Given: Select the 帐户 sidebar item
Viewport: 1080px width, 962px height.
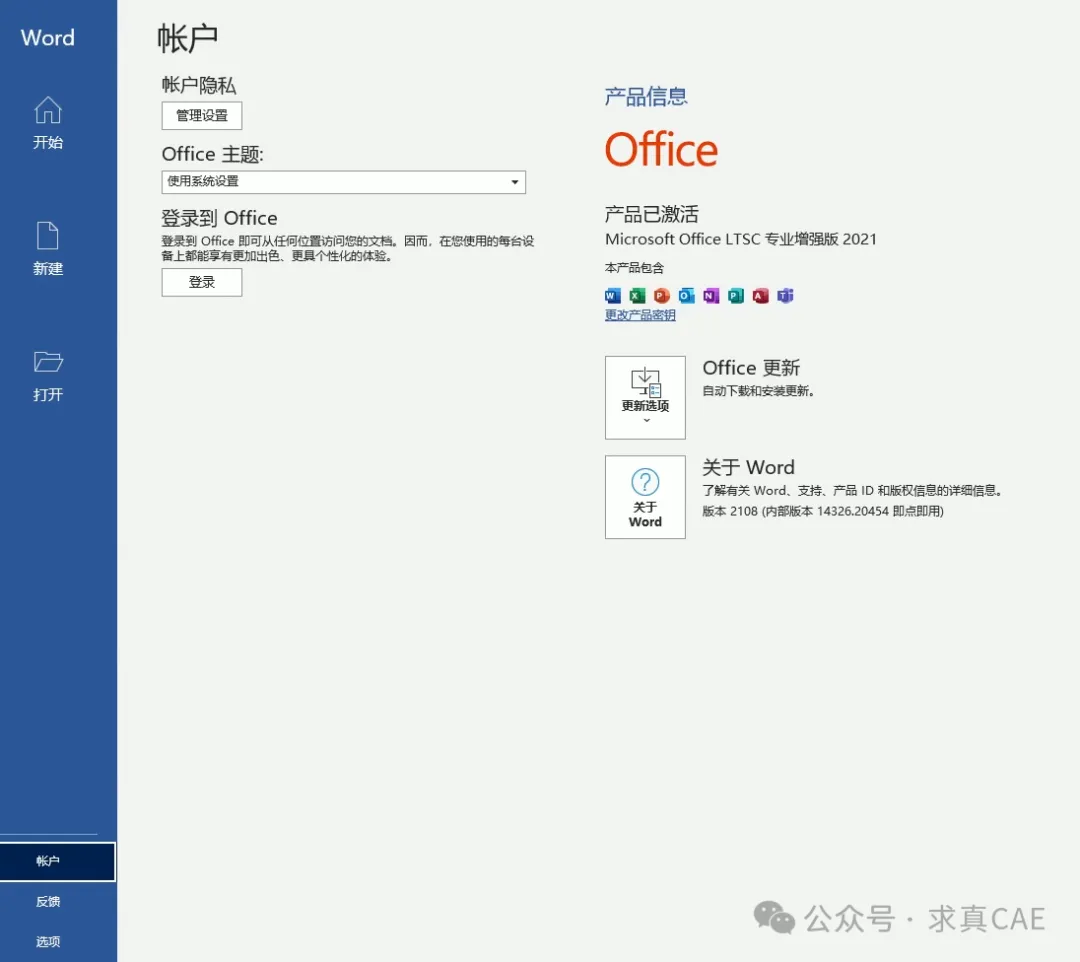Looking at the screenshot, I should click(58, 861).
